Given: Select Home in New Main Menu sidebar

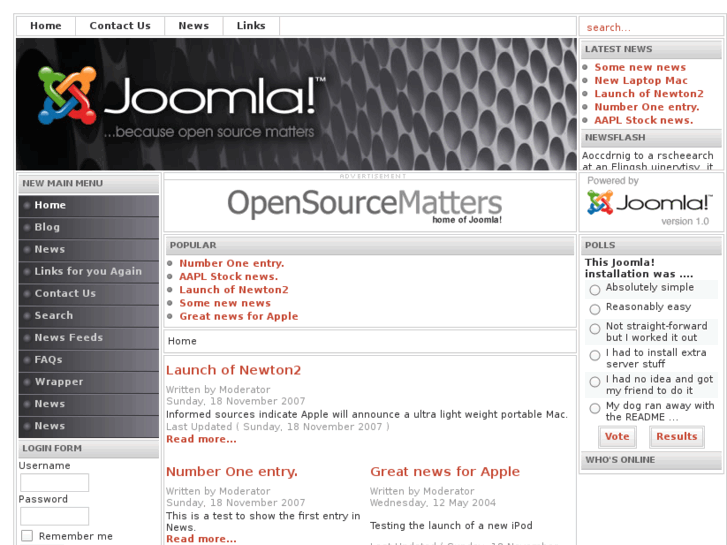Looking at the screenshot, I should pyautogui.click(x=89, y=205).
